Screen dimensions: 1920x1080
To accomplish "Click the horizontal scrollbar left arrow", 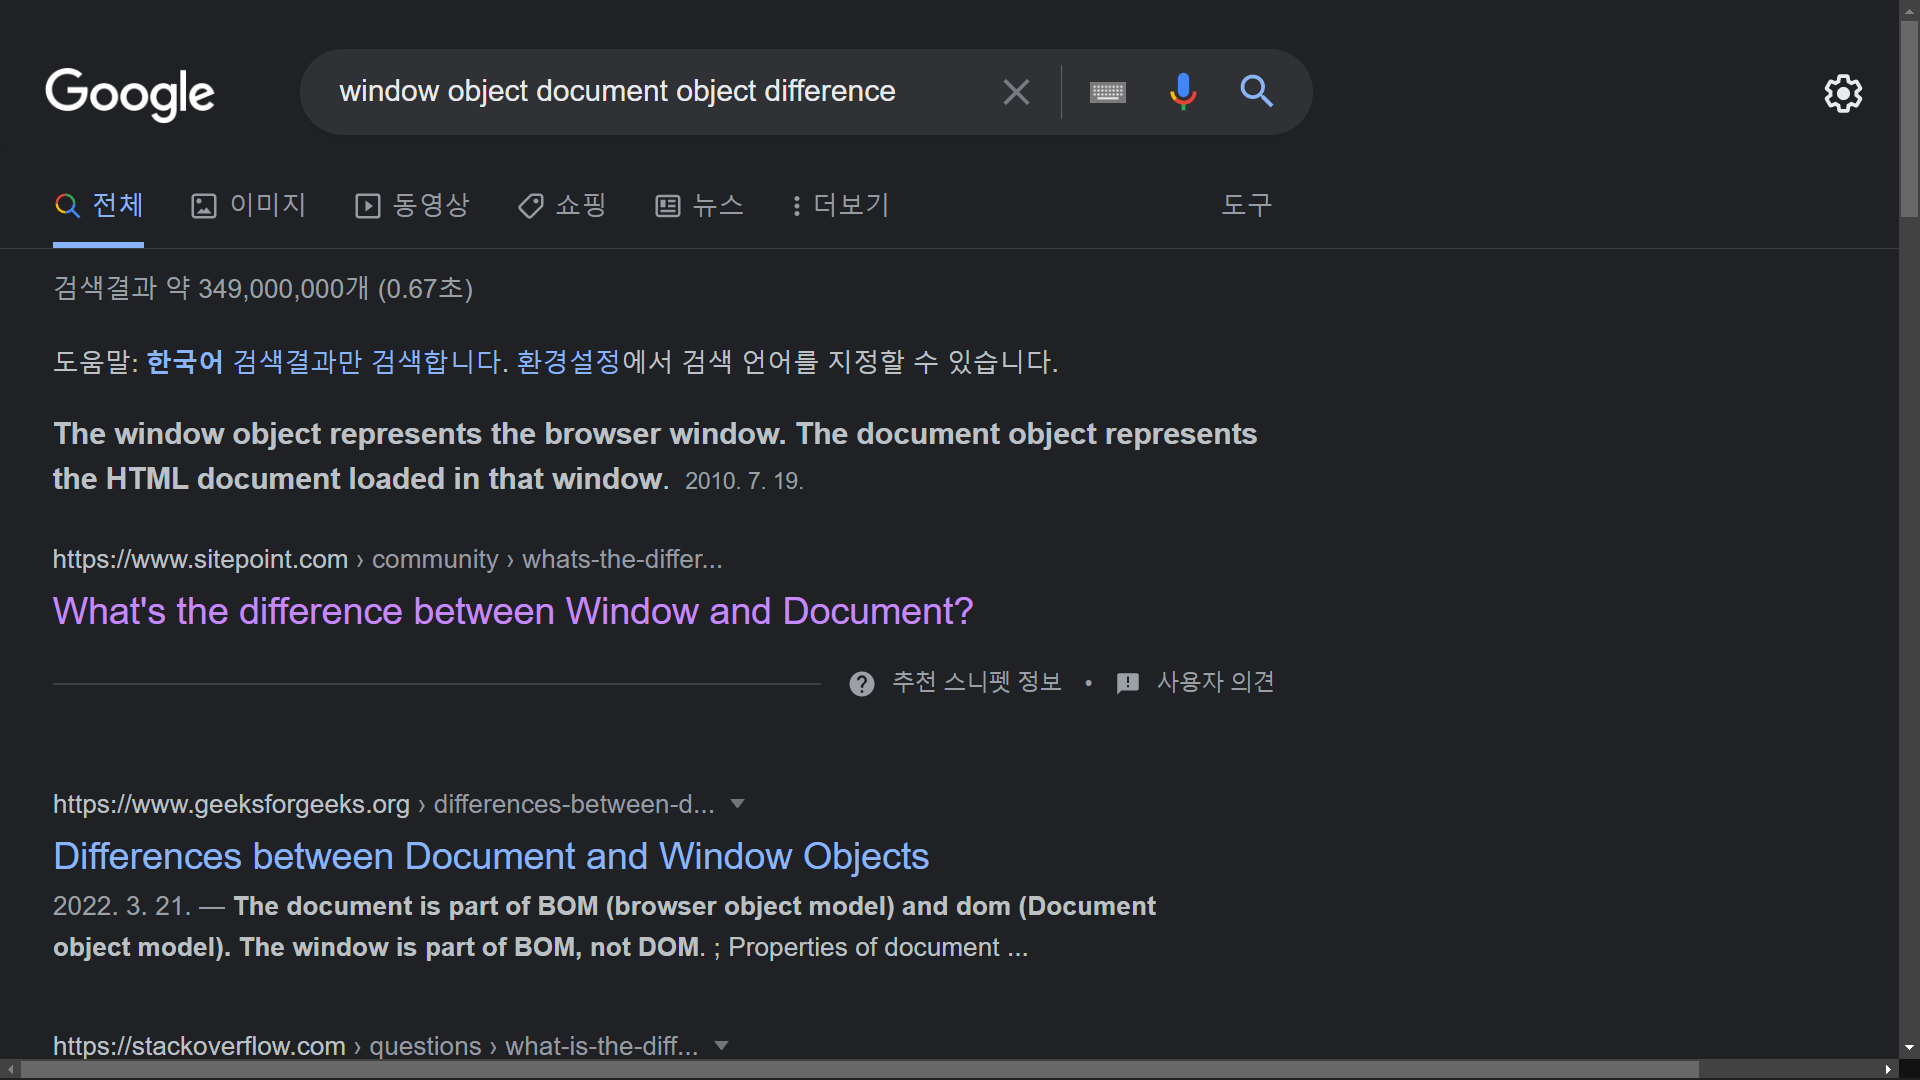I will pyautogui.click(x=10, y=1070).
